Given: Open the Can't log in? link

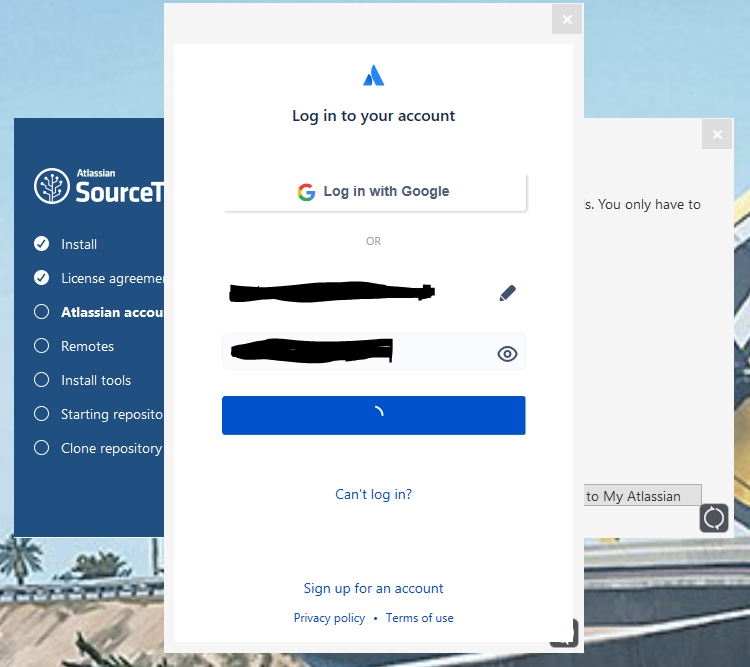Looking at the screenshot, I should [374, 494].
